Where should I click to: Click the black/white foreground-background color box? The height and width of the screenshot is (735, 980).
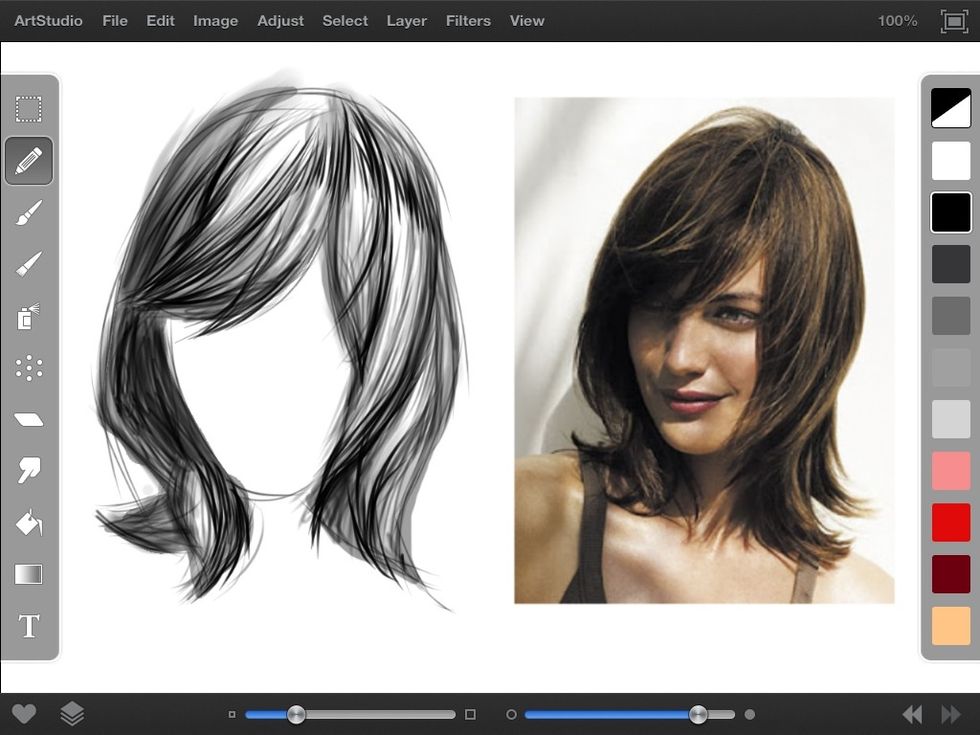[951, 108]
